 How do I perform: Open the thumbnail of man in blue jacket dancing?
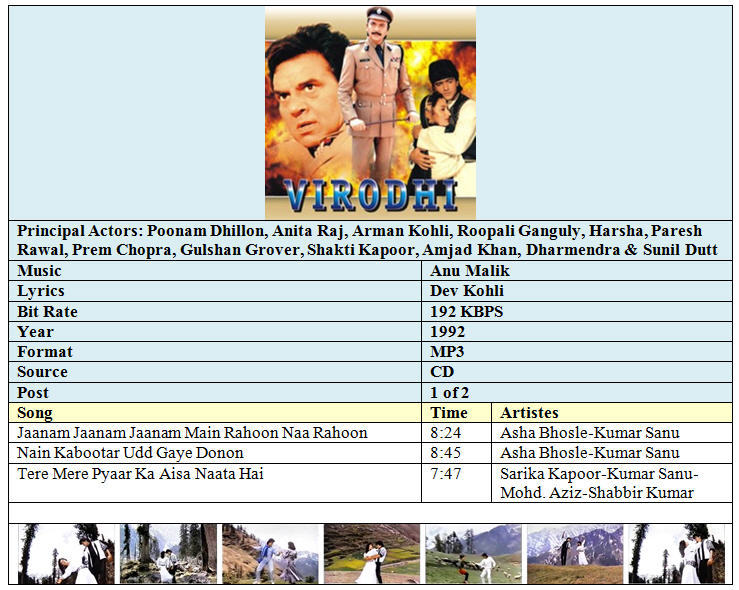271,554
